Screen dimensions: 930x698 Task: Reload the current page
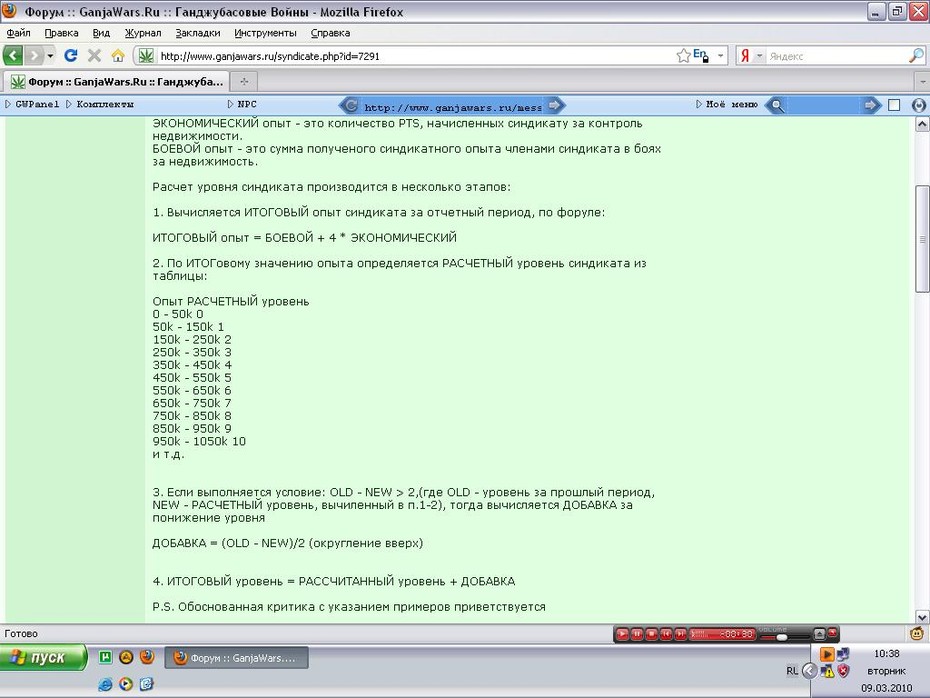tap(71, 56)
